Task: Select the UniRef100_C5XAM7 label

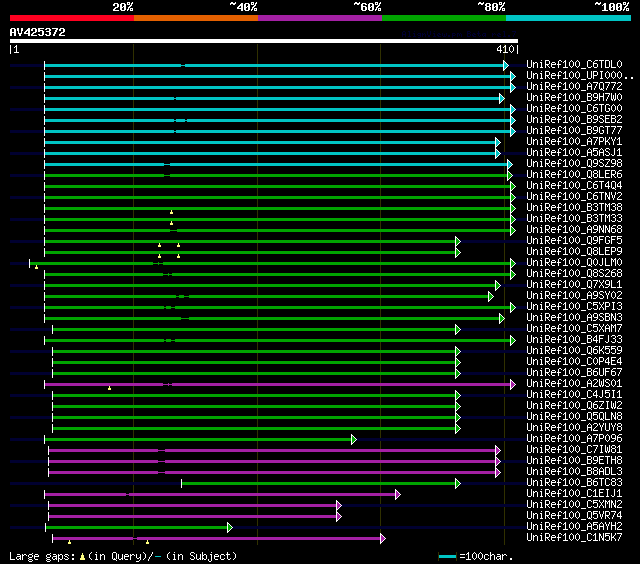Action: pos(574,329)
